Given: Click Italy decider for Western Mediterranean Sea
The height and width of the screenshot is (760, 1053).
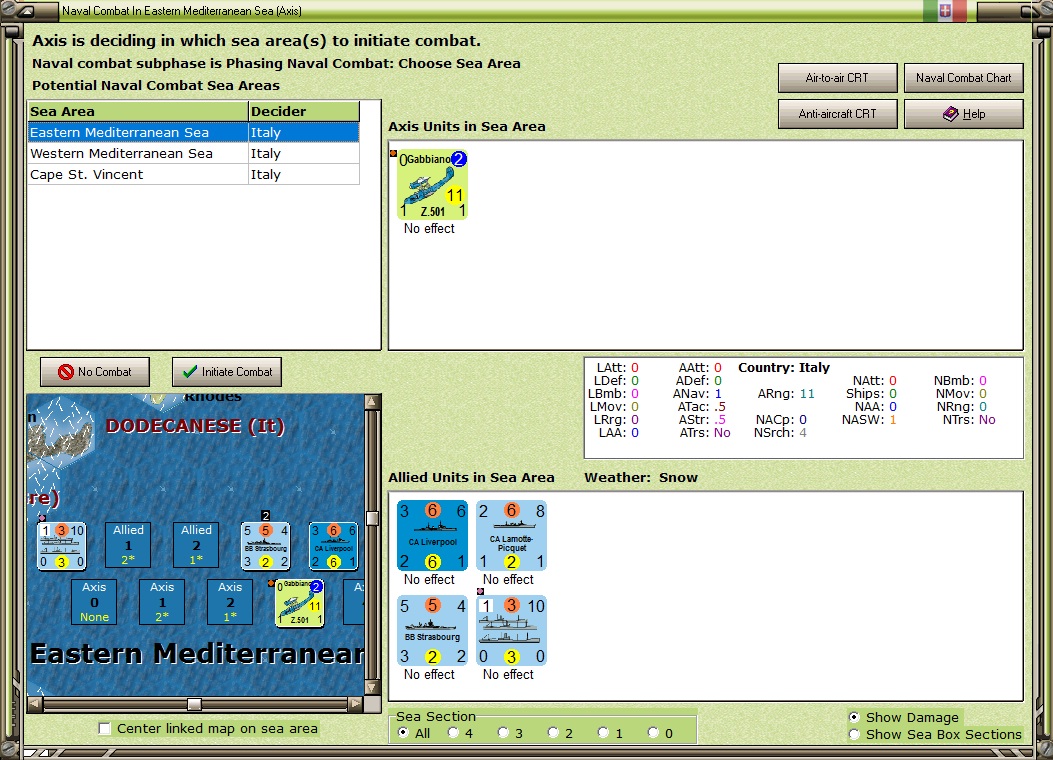Looking at the screenshot, I should [304, 154].
